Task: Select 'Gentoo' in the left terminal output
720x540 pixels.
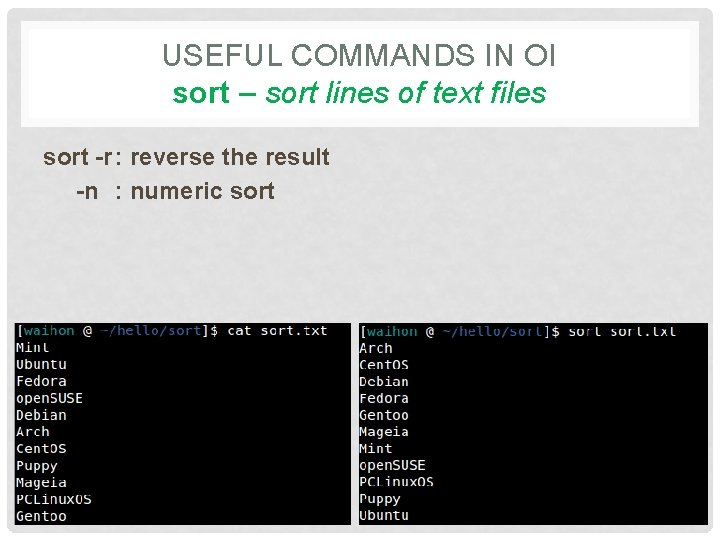Action: pos(41,516)
